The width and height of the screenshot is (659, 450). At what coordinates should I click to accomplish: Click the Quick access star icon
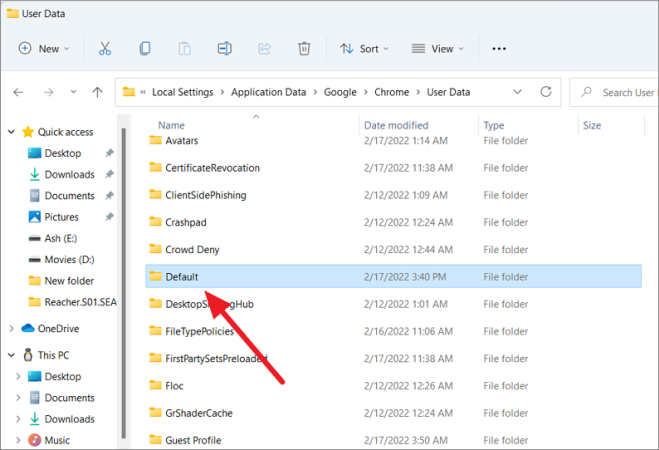[x=28, y=132]
